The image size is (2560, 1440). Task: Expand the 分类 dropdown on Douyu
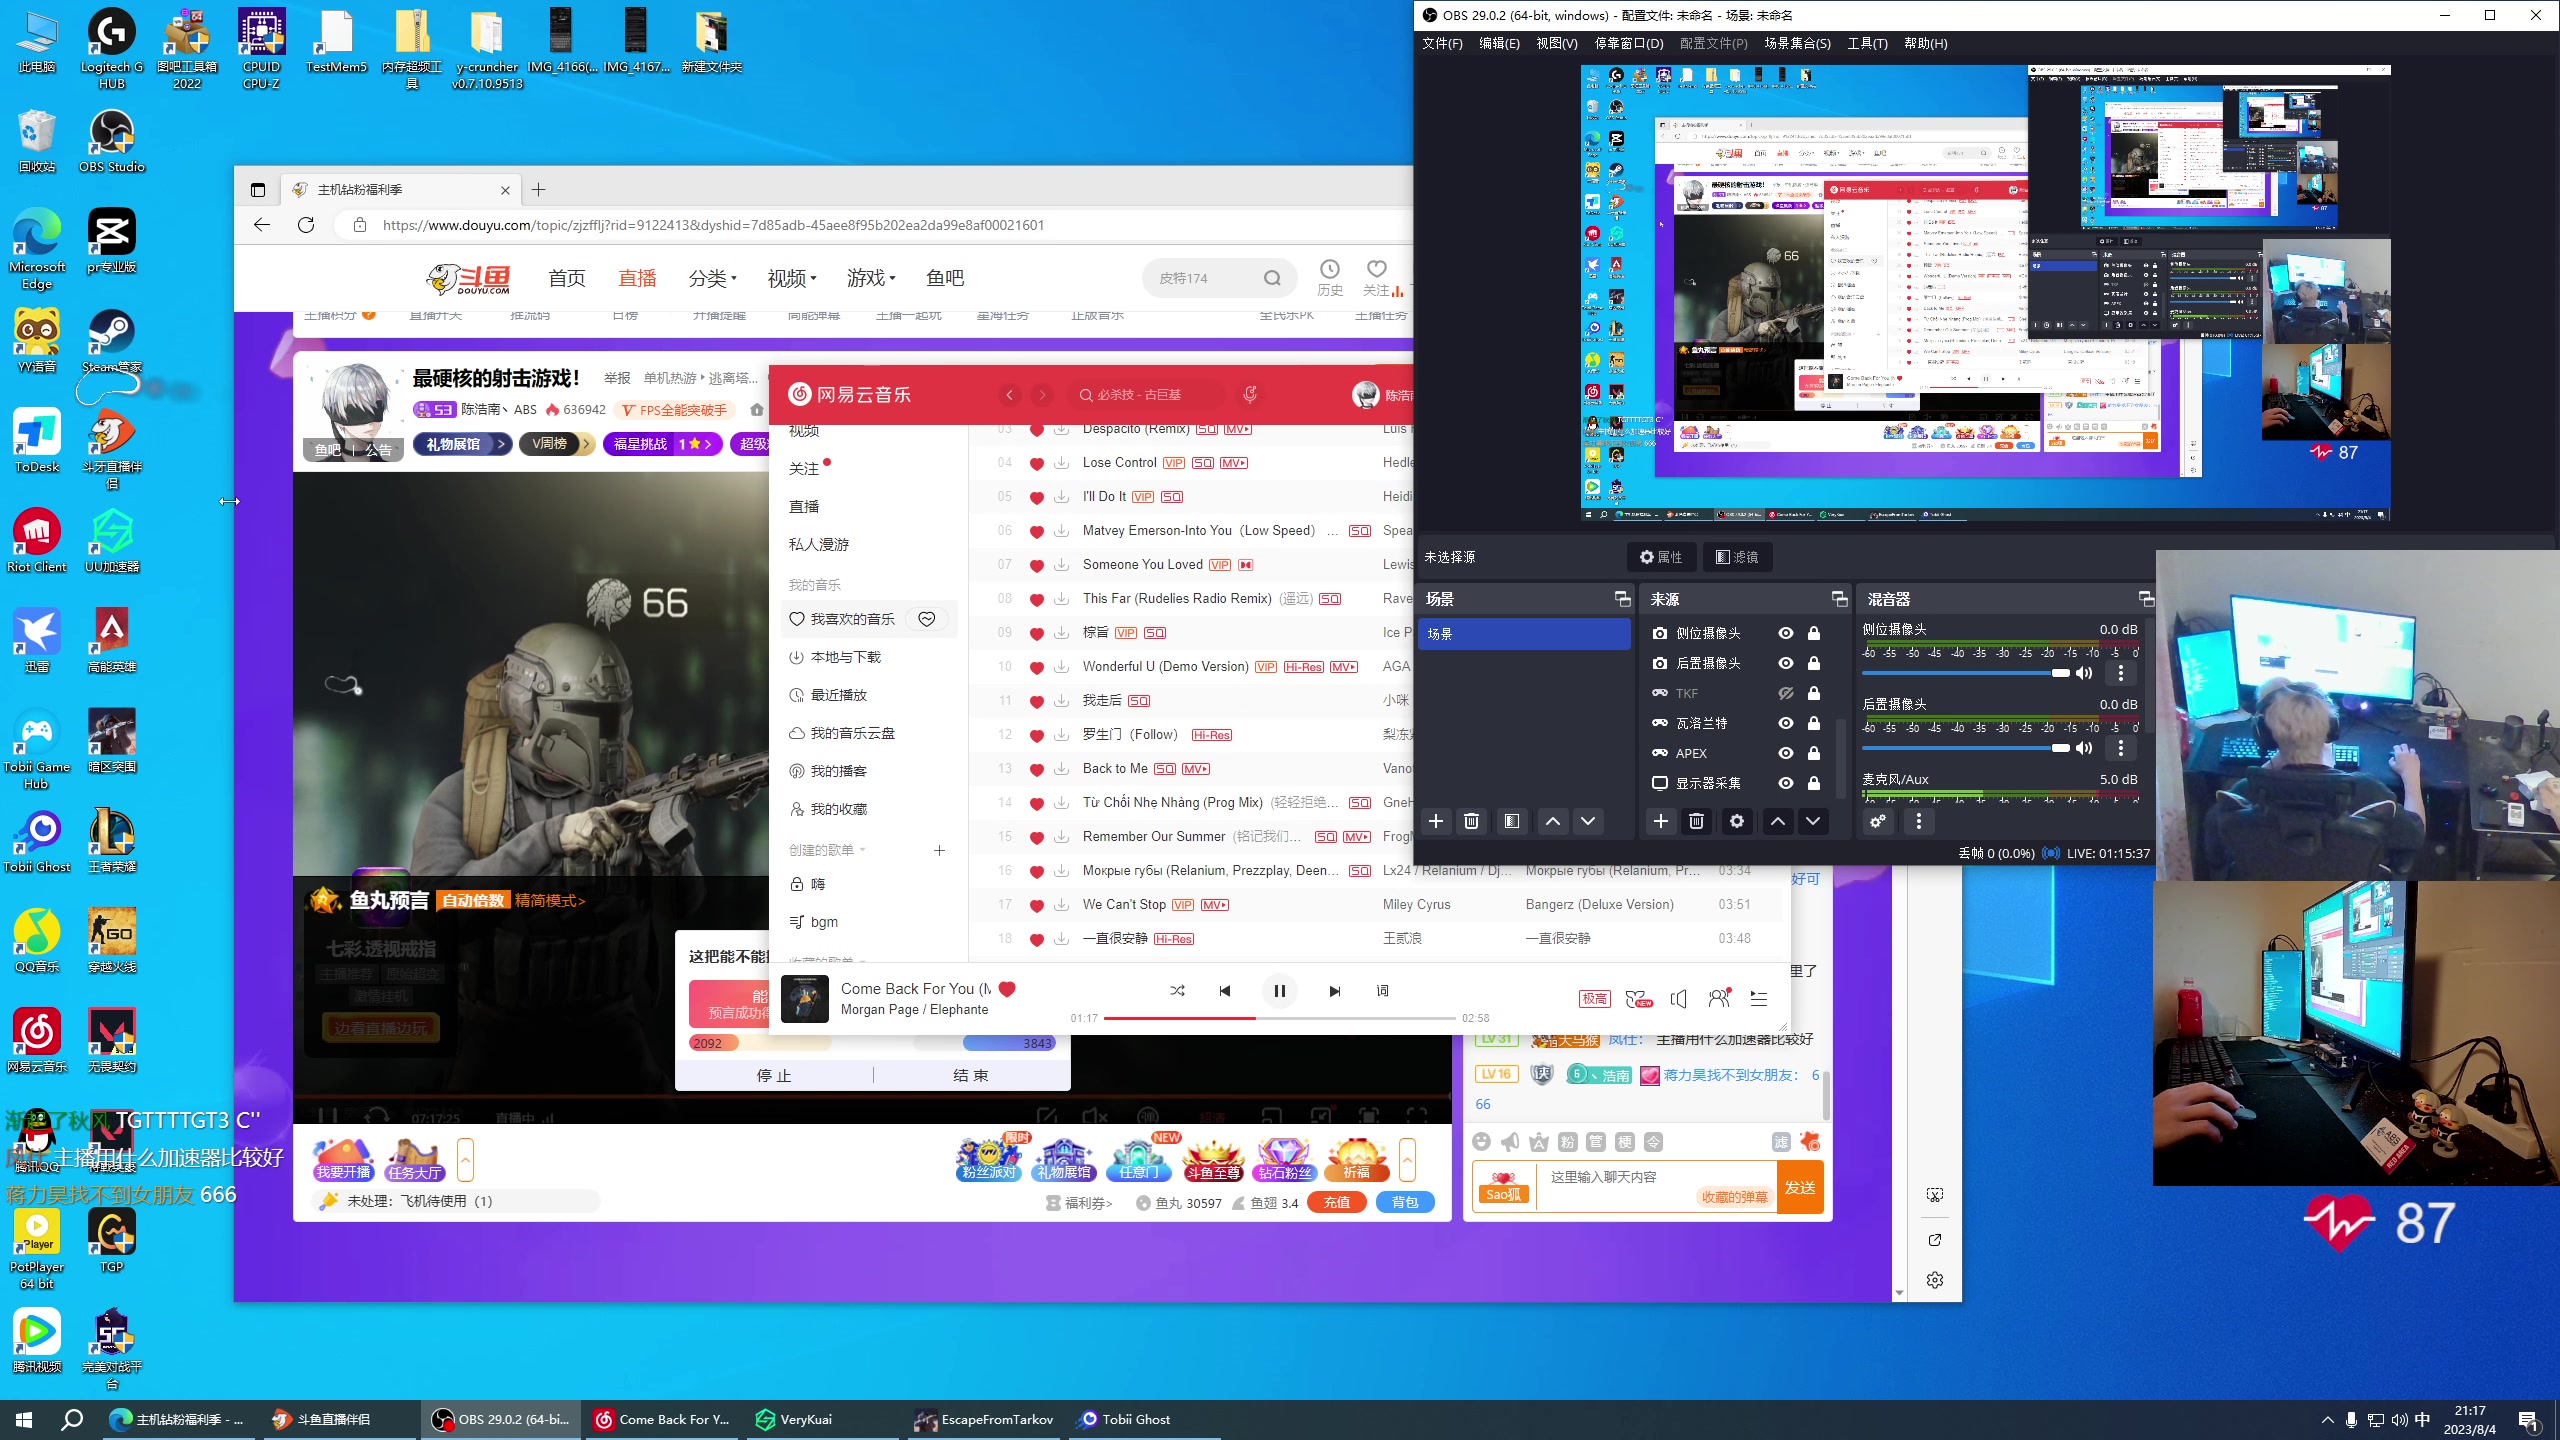click(x=713, y=278)
